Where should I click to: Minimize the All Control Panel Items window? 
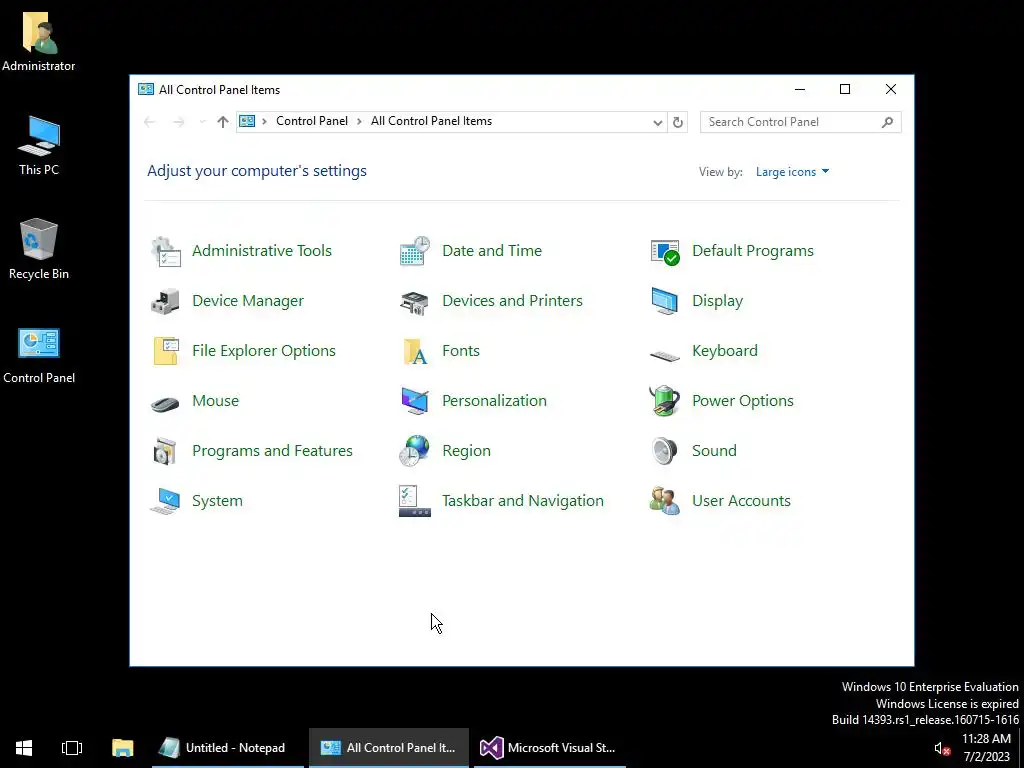coord(800,89)
